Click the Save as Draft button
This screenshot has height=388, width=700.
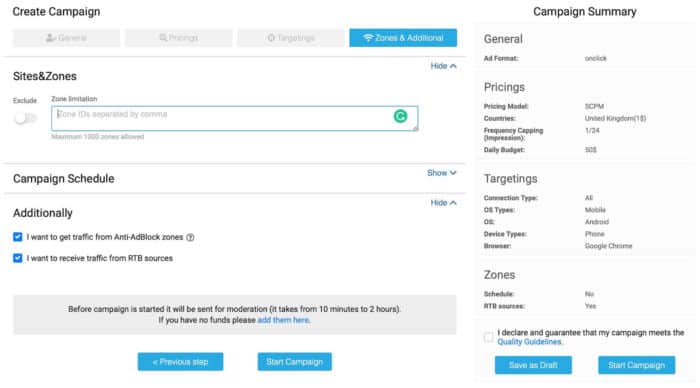click(x=533, y=365)
